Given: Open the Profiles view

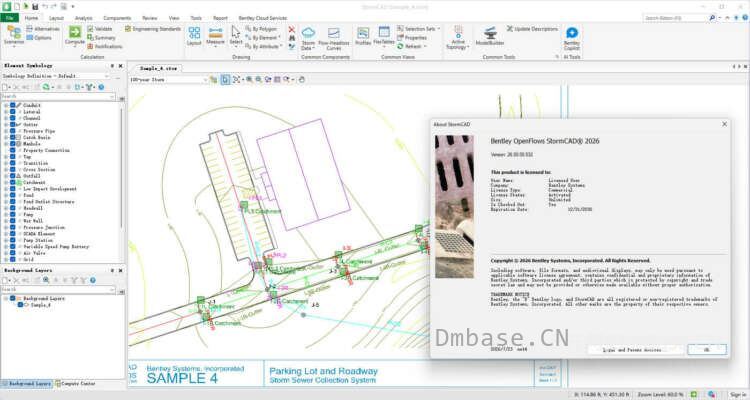Looking at the screenshot, I should [363, 36].
